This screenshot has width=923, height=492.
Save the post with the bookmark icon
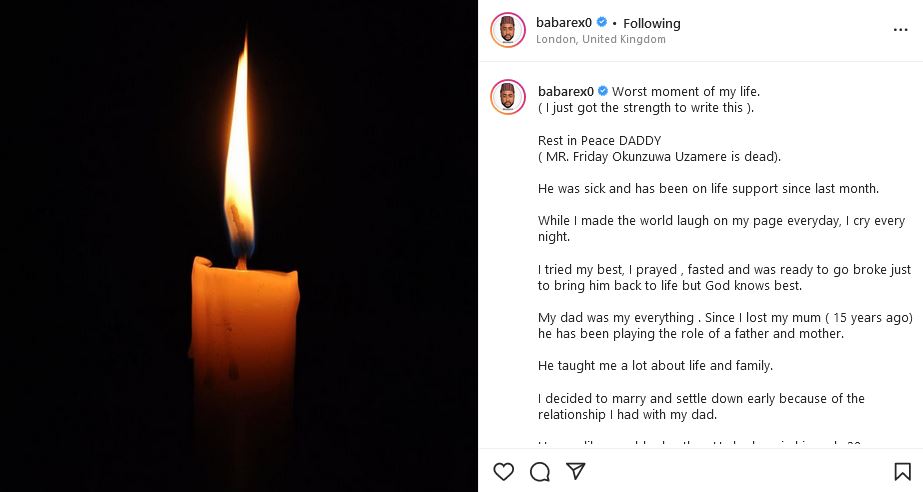(x=902, y=471)
